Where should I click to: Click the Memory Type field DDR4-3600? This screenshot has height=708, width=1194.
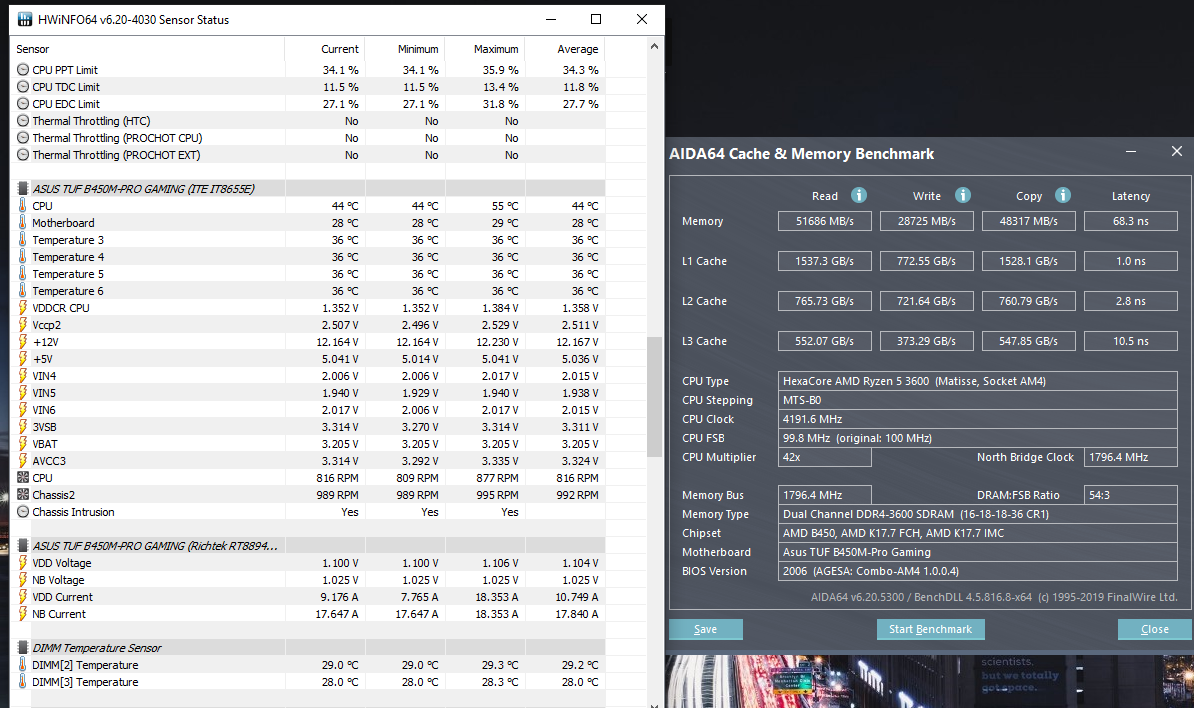[x=978, y=514]
